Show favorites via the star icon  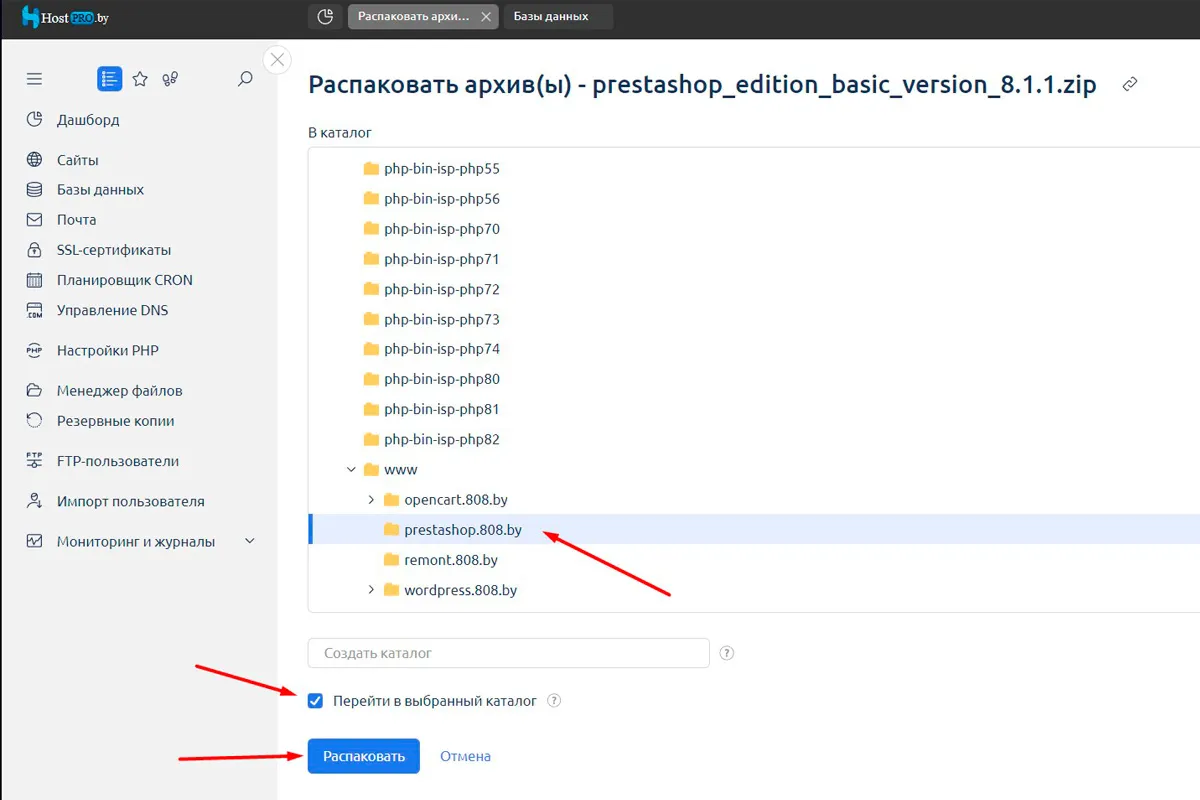point(140,79)
